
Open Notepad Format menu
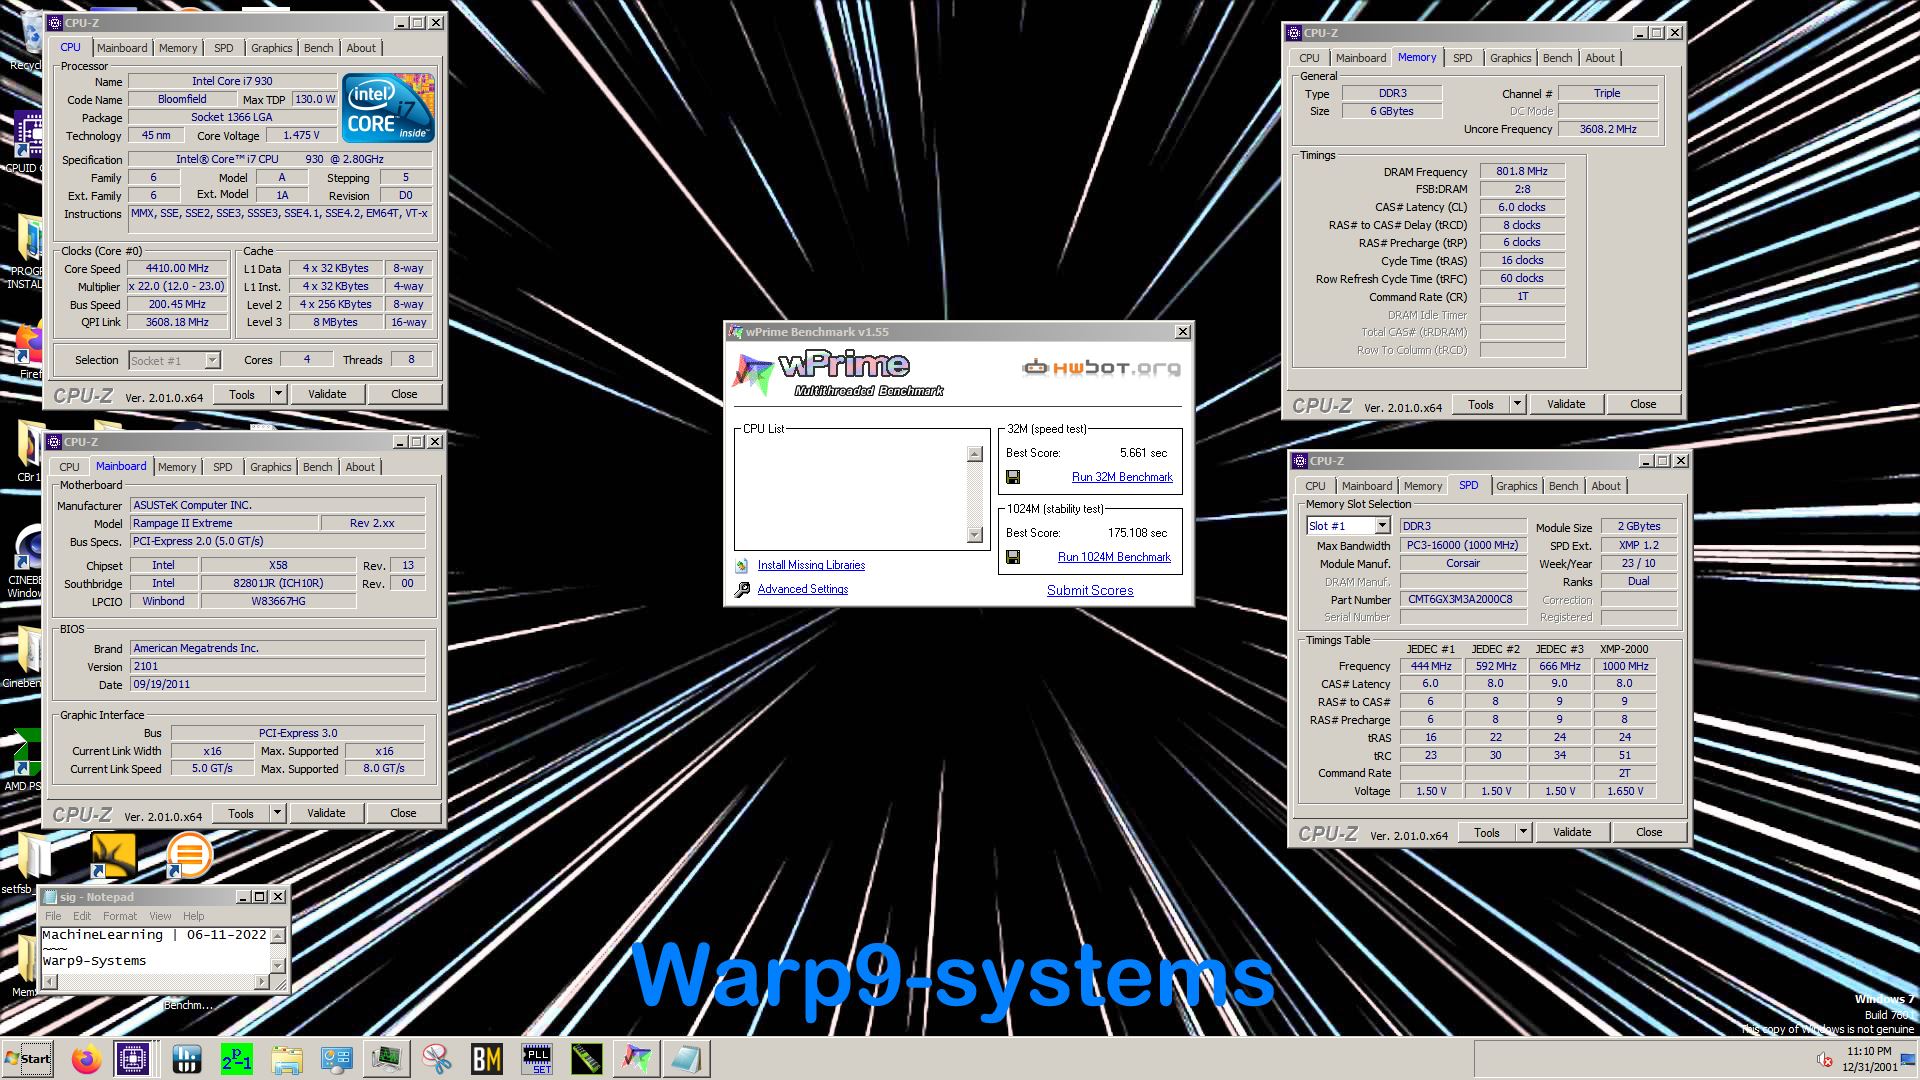click(119, 916)
